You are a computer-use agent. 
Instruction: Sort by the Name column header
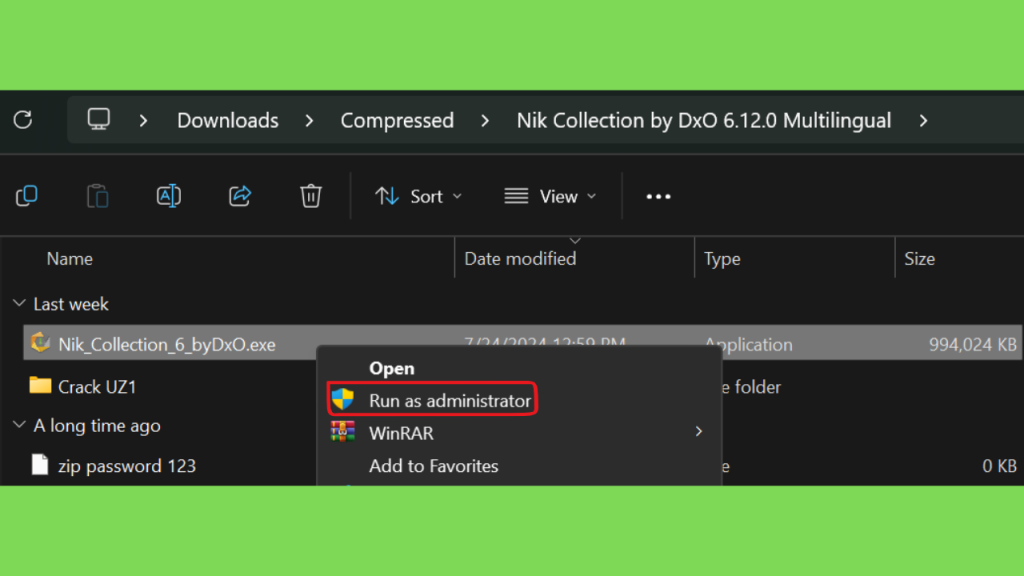pyautogui.click(x=70, y=259)
